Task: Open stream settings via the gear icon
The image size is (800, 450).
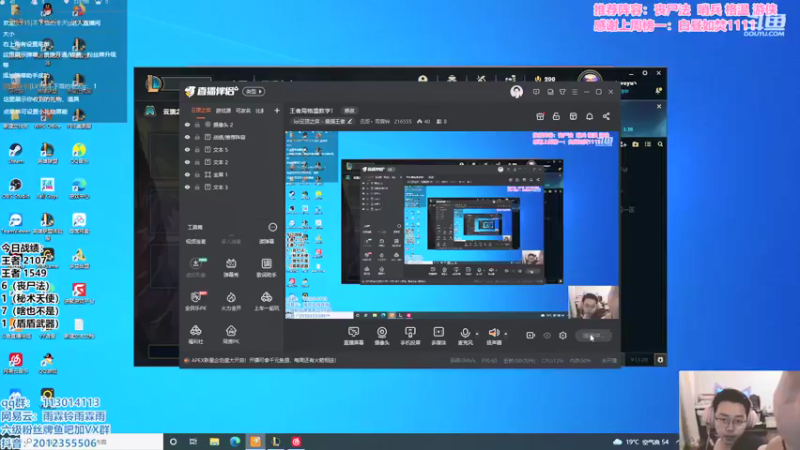Action: pos(563,335)
